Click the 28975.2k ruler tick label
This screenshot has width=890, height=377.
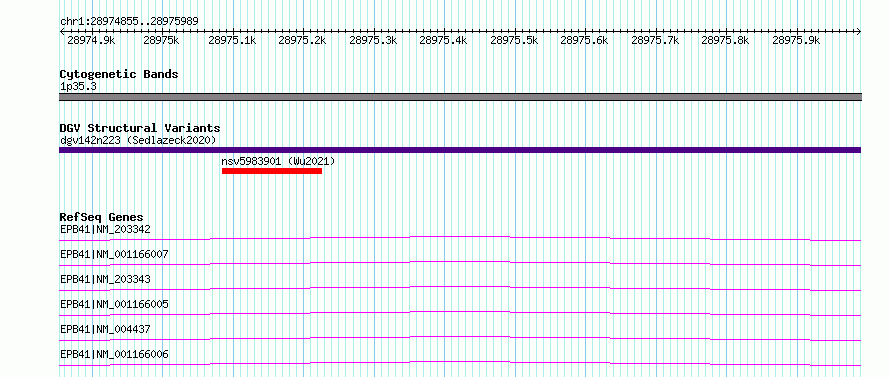pos(303,41)
